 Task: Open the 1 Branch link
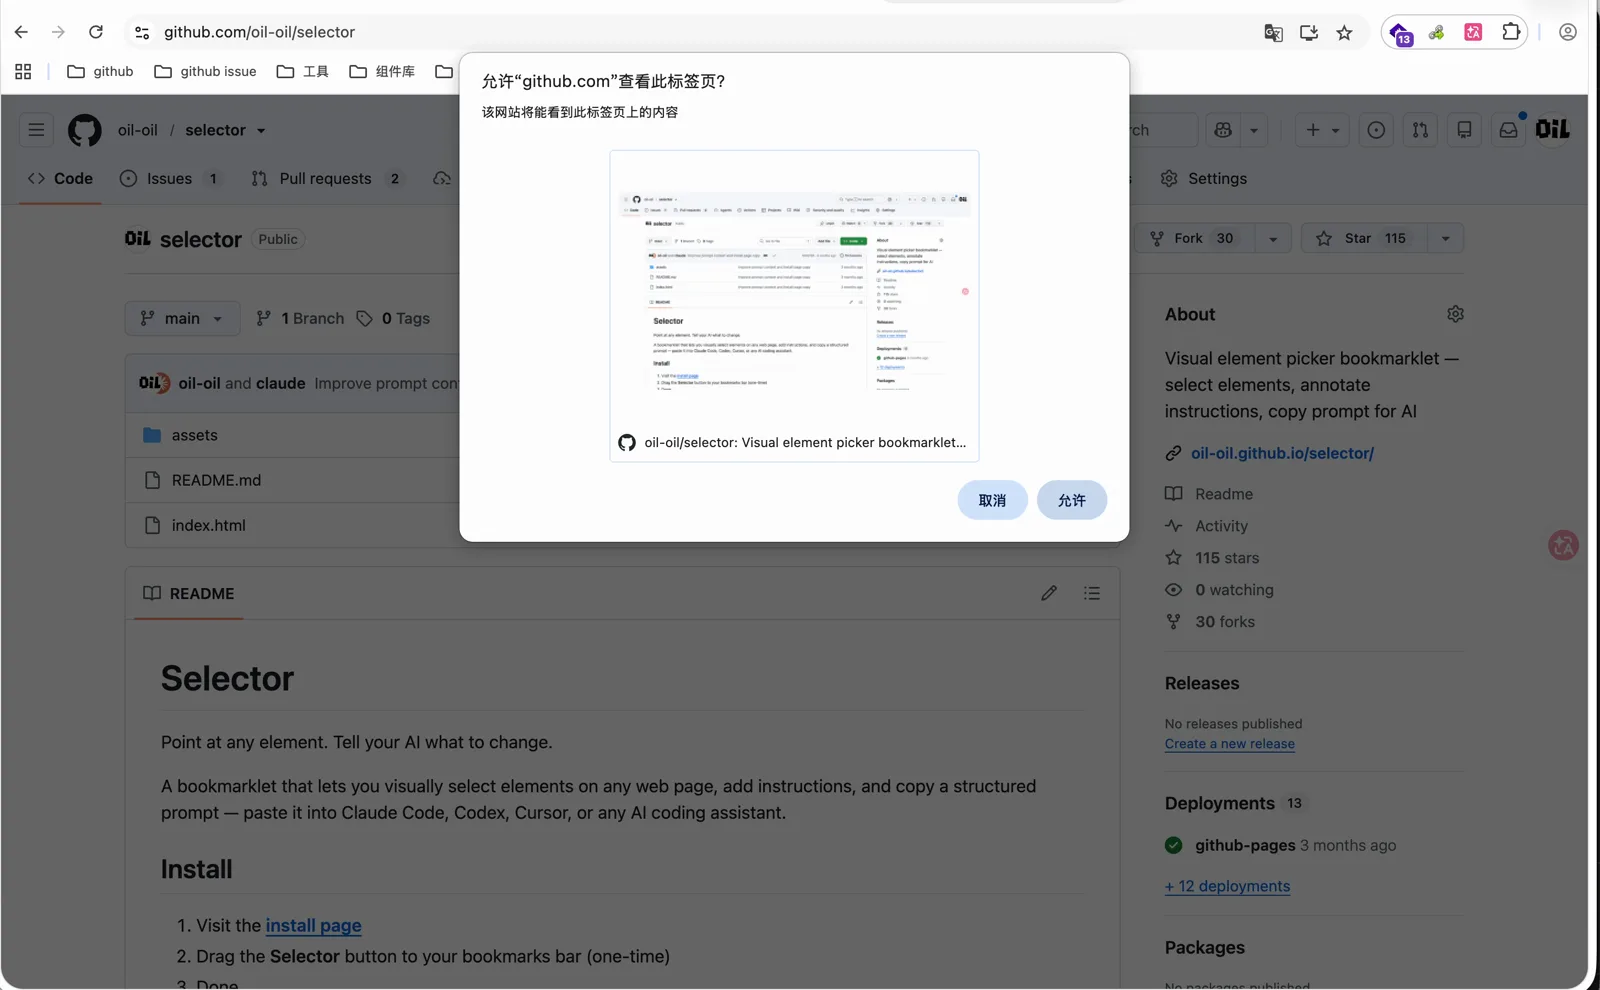pyautogui.click(x=300, y=318)
